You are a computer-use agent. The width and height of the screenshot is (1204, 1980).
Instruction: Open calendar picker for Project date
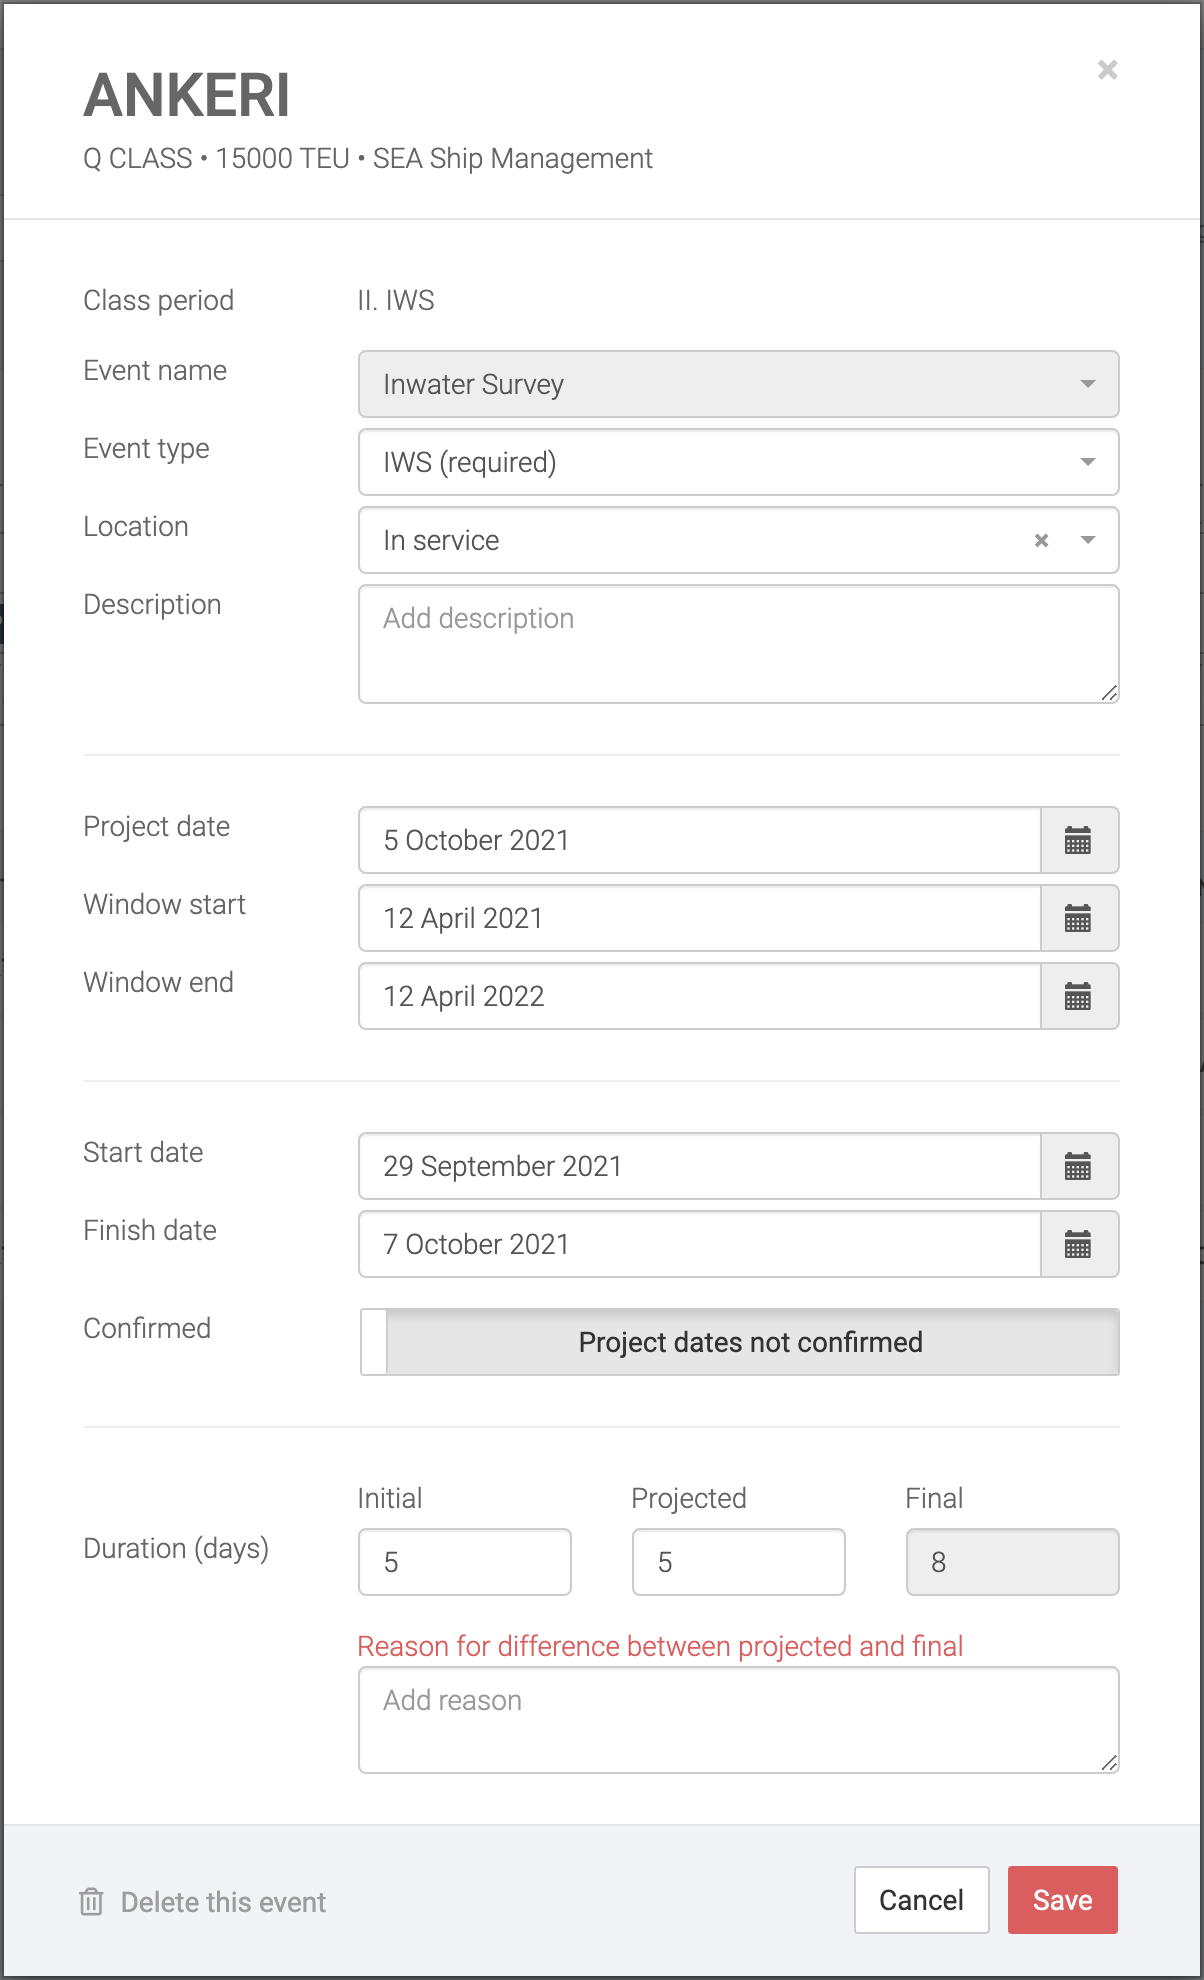1078,840
